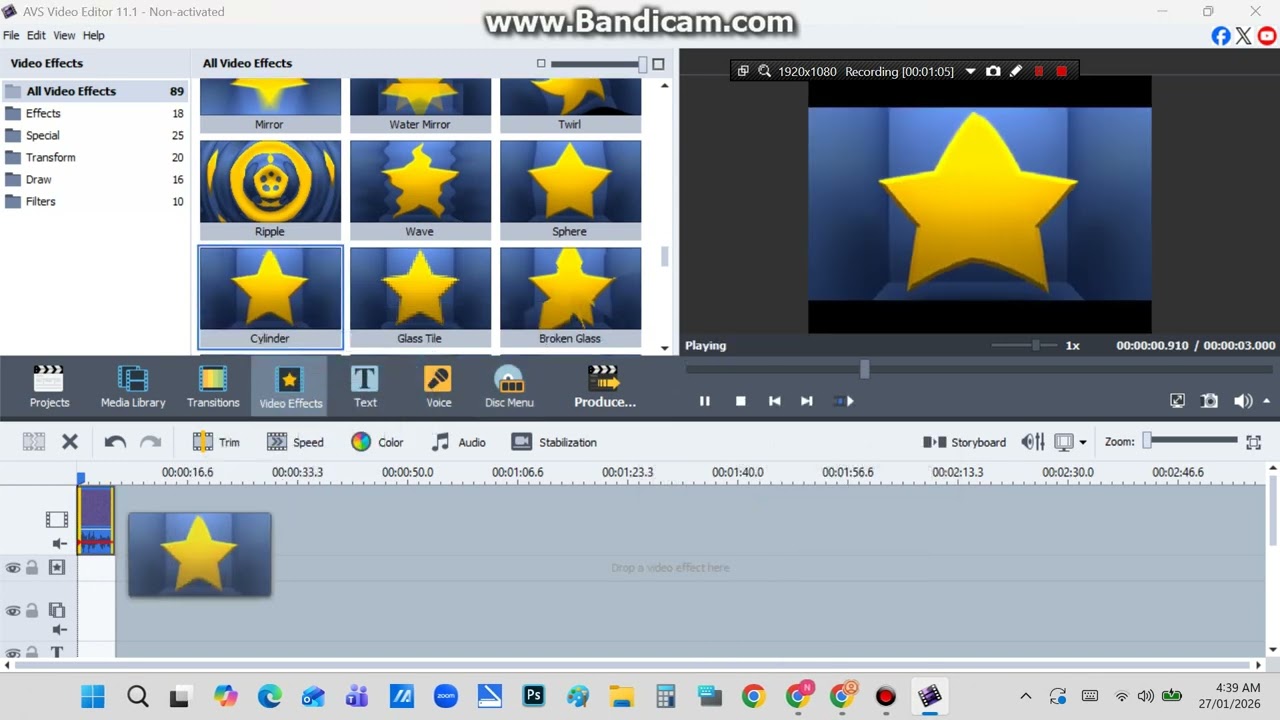Select the Broken Glass effect thumbnail
The width and height of the screenshot is (1280, 720).
(x=570, y=297)
